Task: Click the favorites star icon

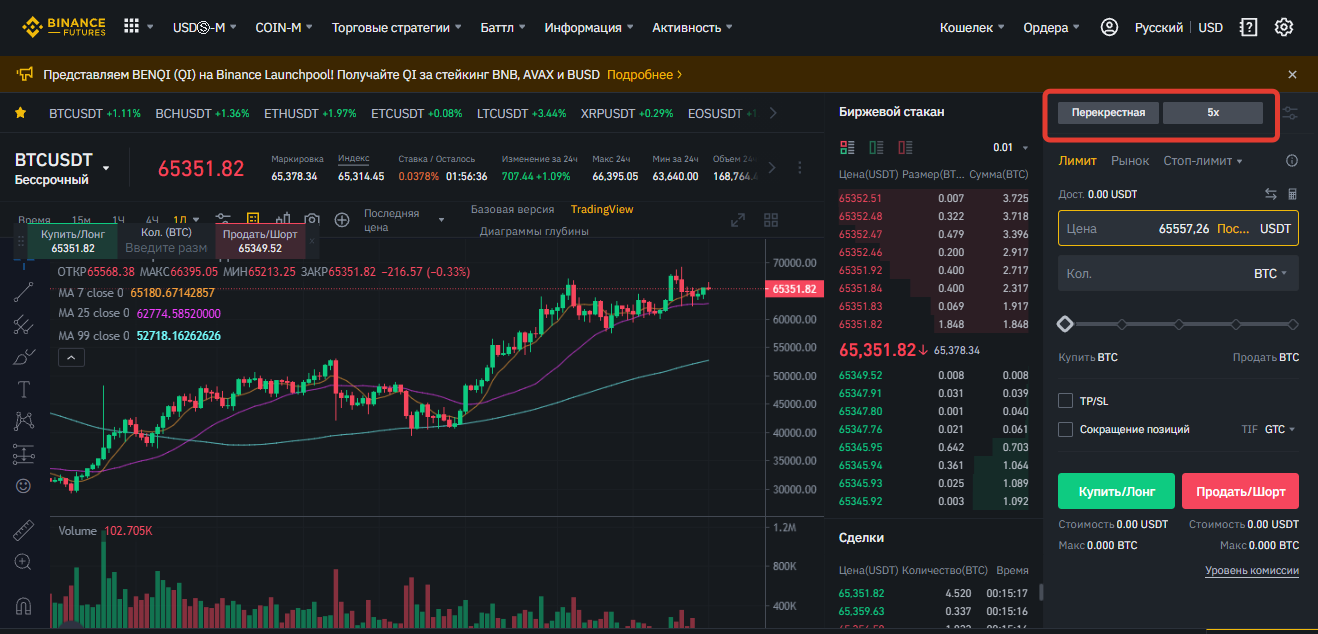Action: pyautogui.click(x=20, y=113)
